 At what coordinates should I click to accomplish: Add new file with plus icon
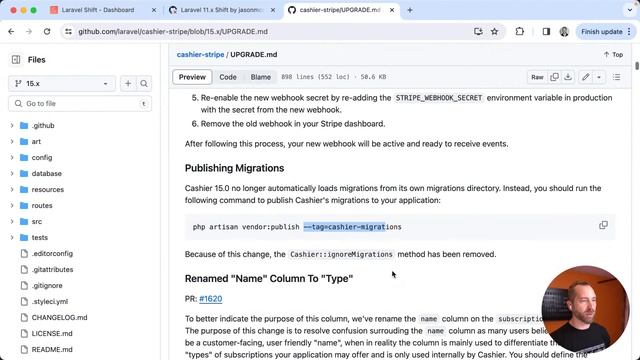pyautogui.click(x=128, y=84)
